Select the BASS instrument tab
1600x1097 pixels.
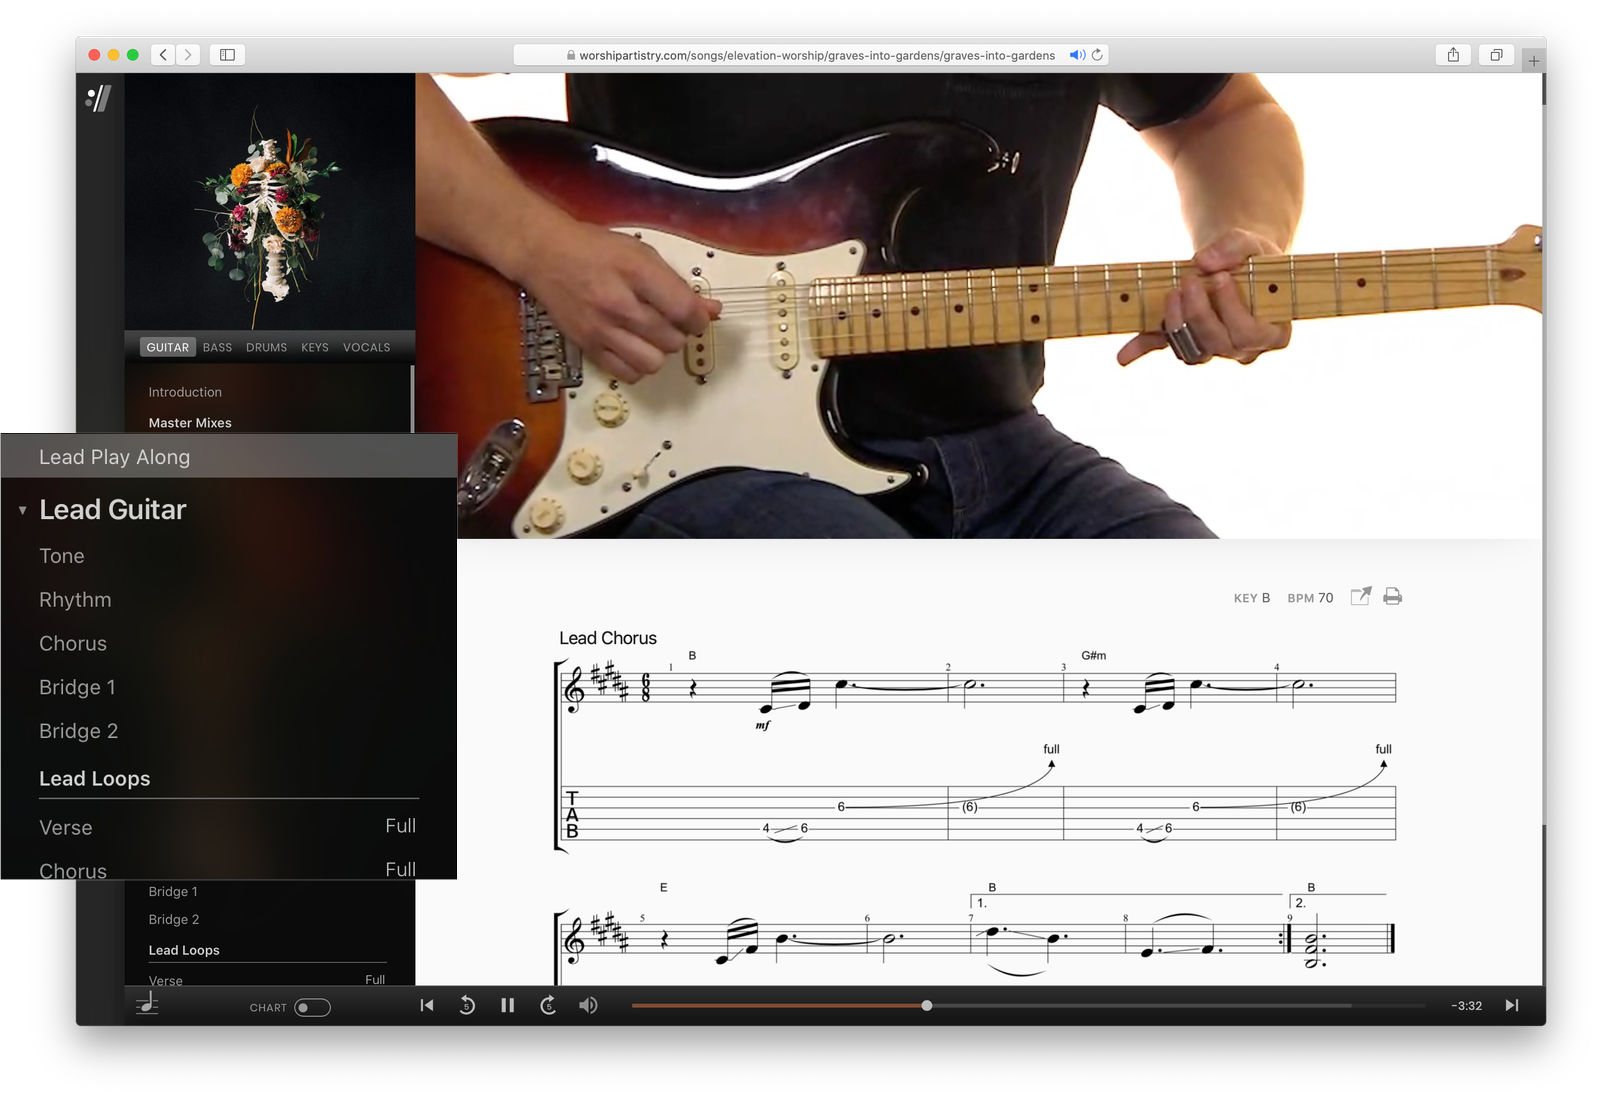[217, 348]
